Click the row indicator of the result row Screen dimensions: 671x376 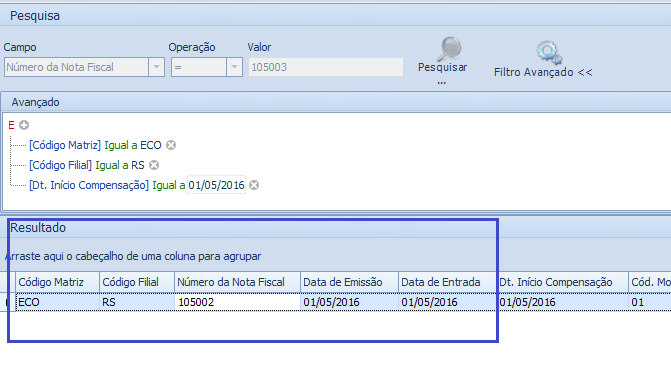pos(8,302)
